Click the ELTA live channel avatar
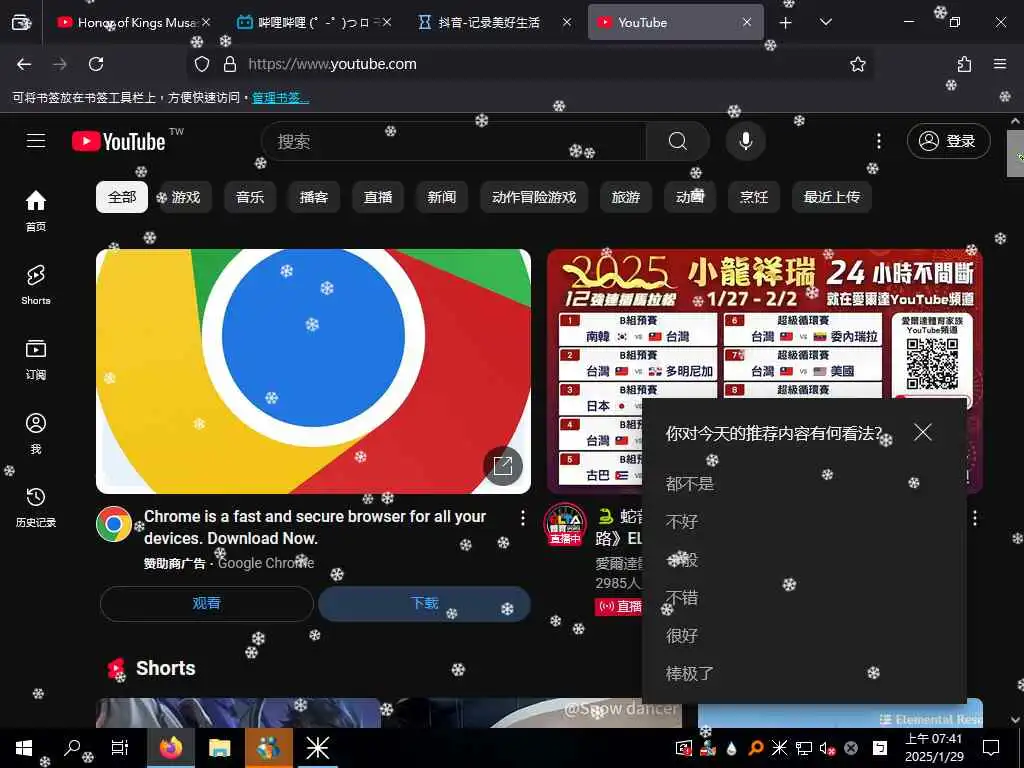Viewport: 1024px width, 768px height. click(x=565, y=524)
